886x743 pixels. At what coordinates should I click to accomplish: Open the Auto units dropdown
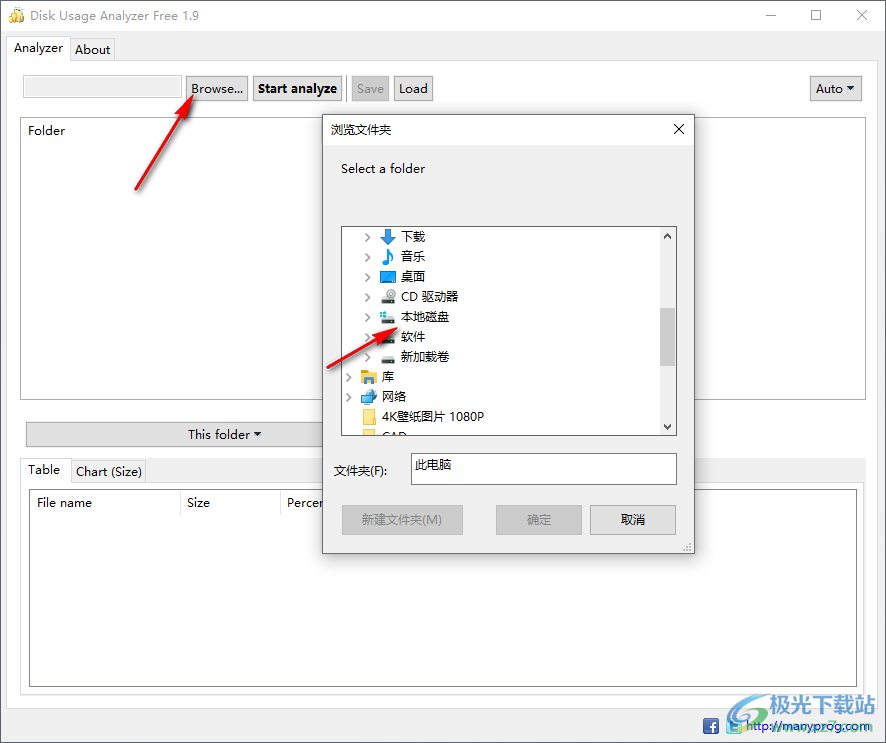(835, 89)
